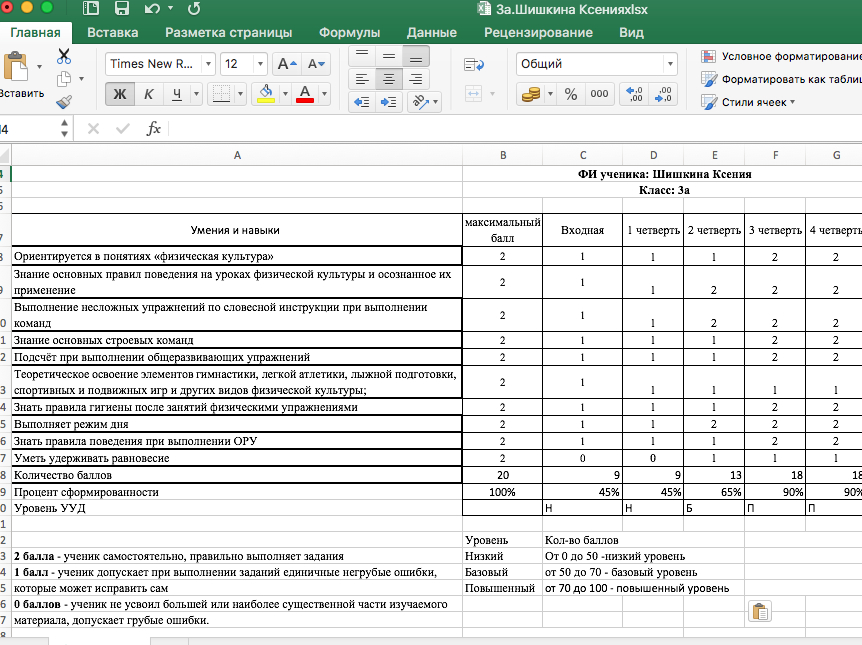The height and width of the screenshot is (645, 862).
Task: Select column C header
Action: point(582,155)
